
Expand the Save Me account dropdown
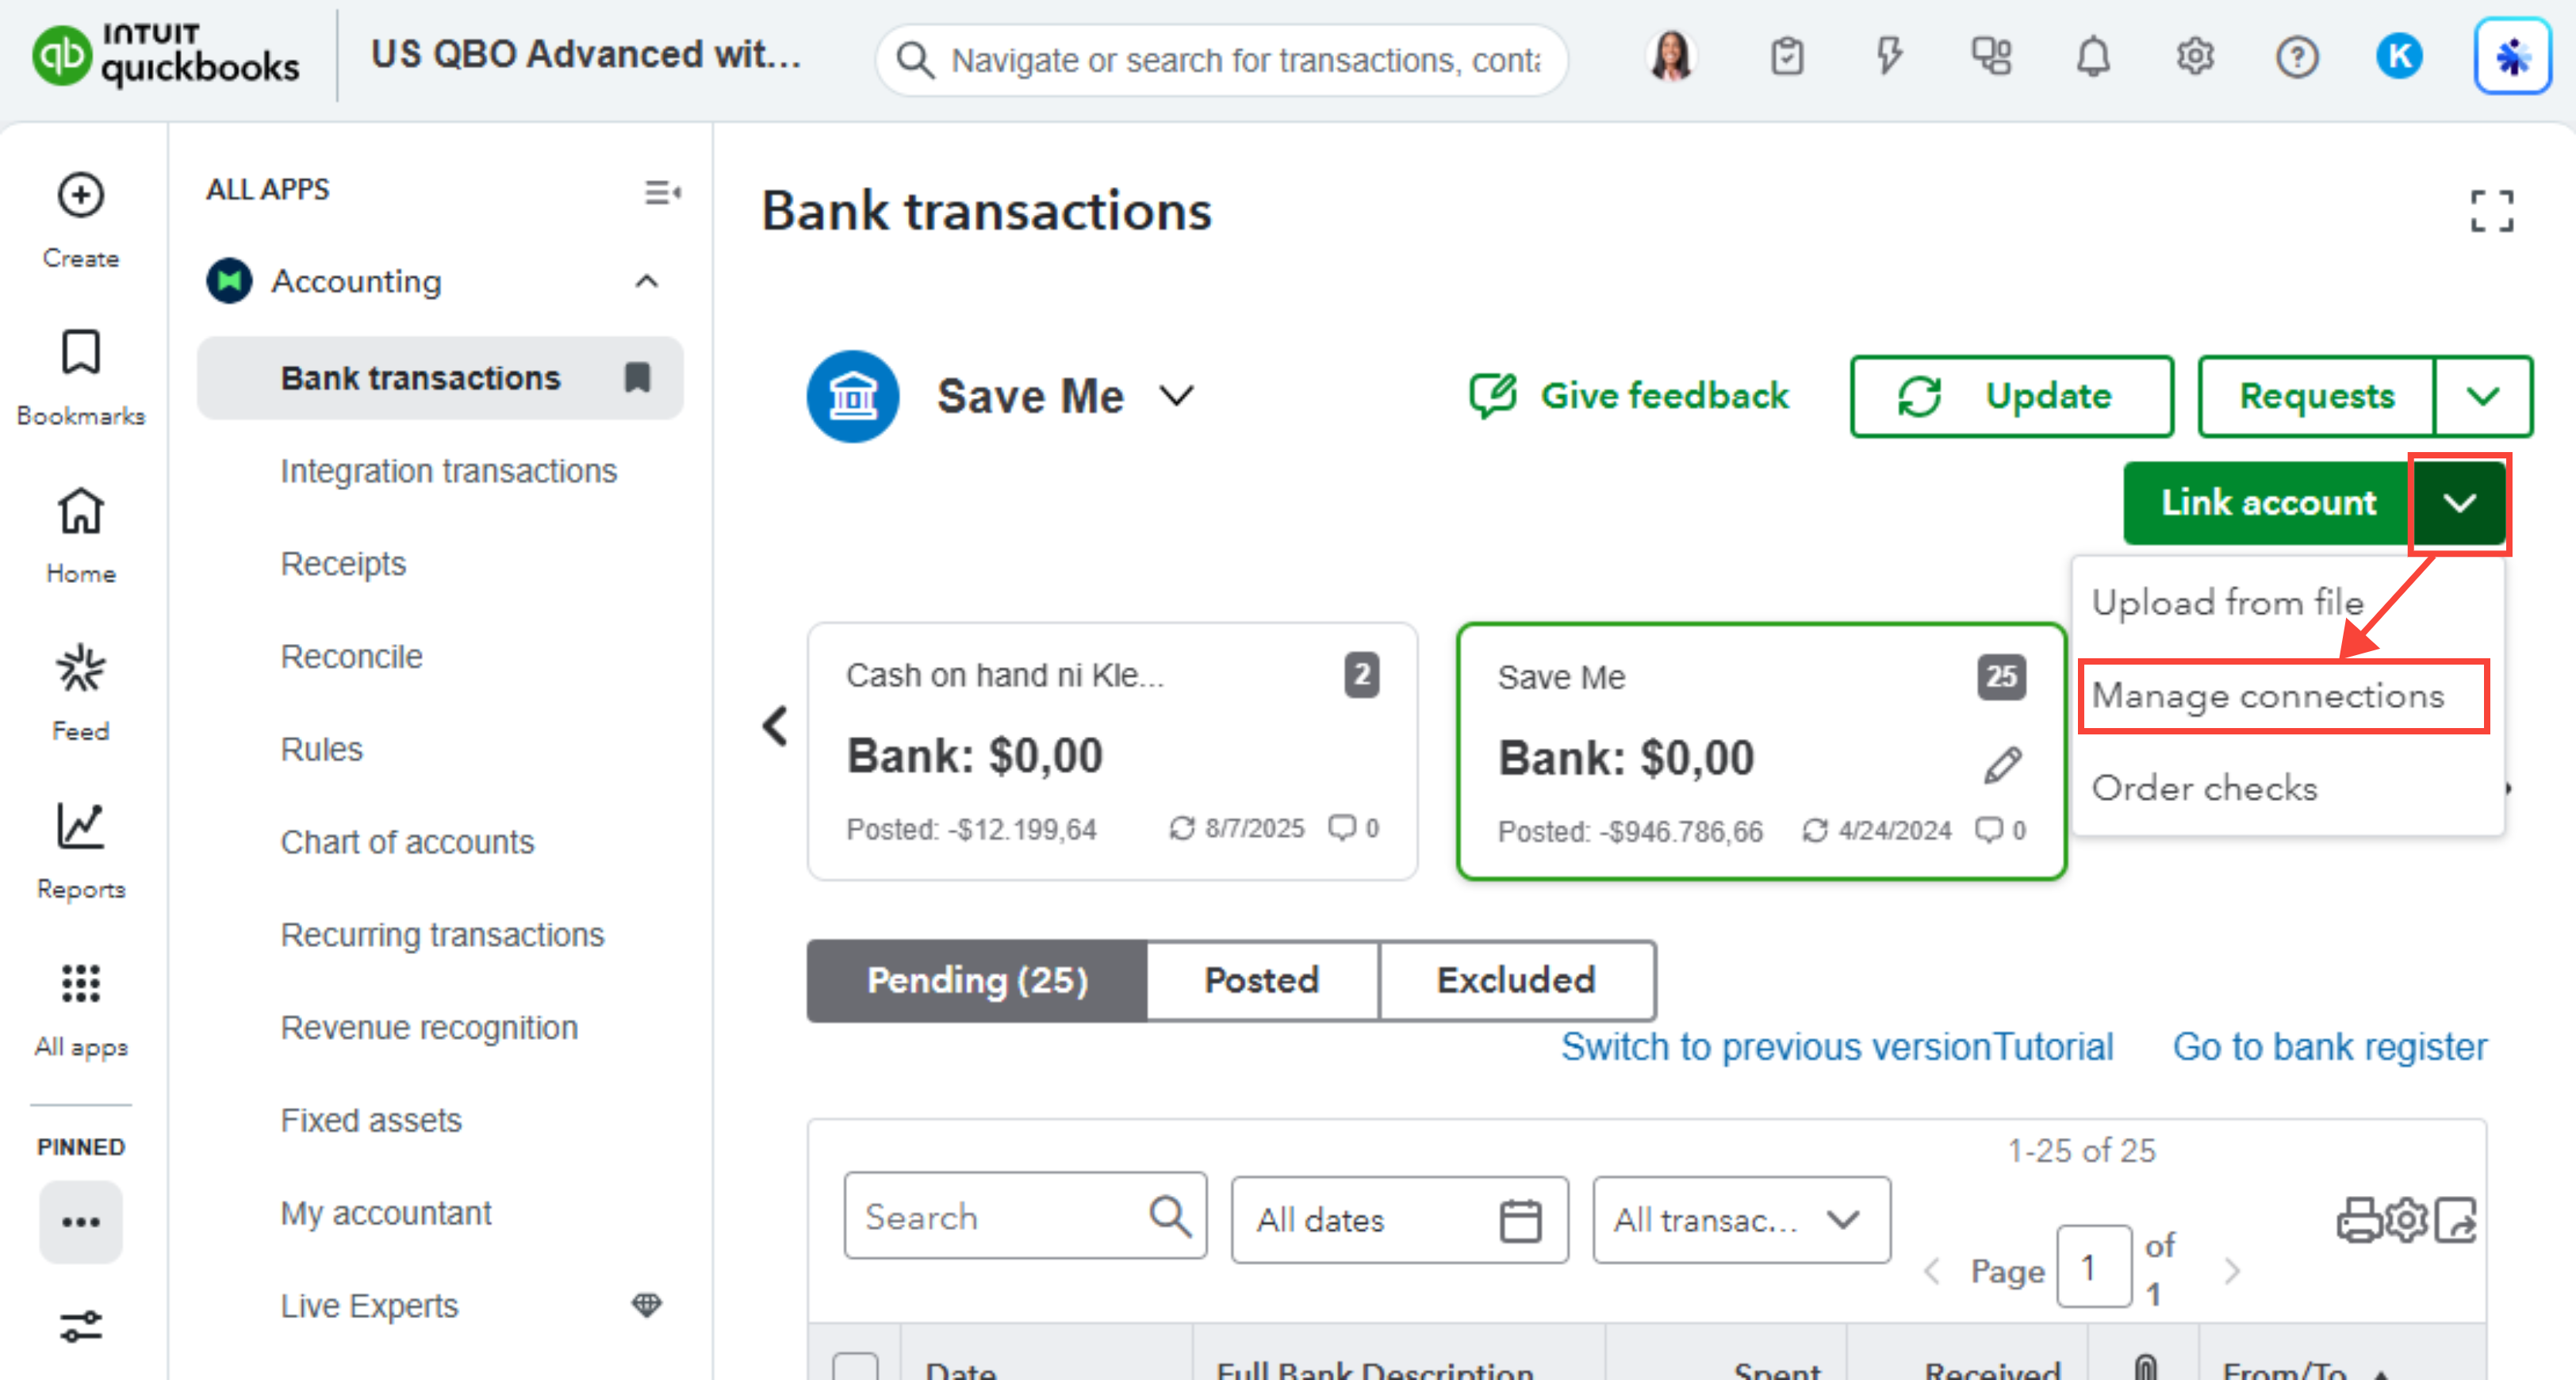[x=1177, y=396]
